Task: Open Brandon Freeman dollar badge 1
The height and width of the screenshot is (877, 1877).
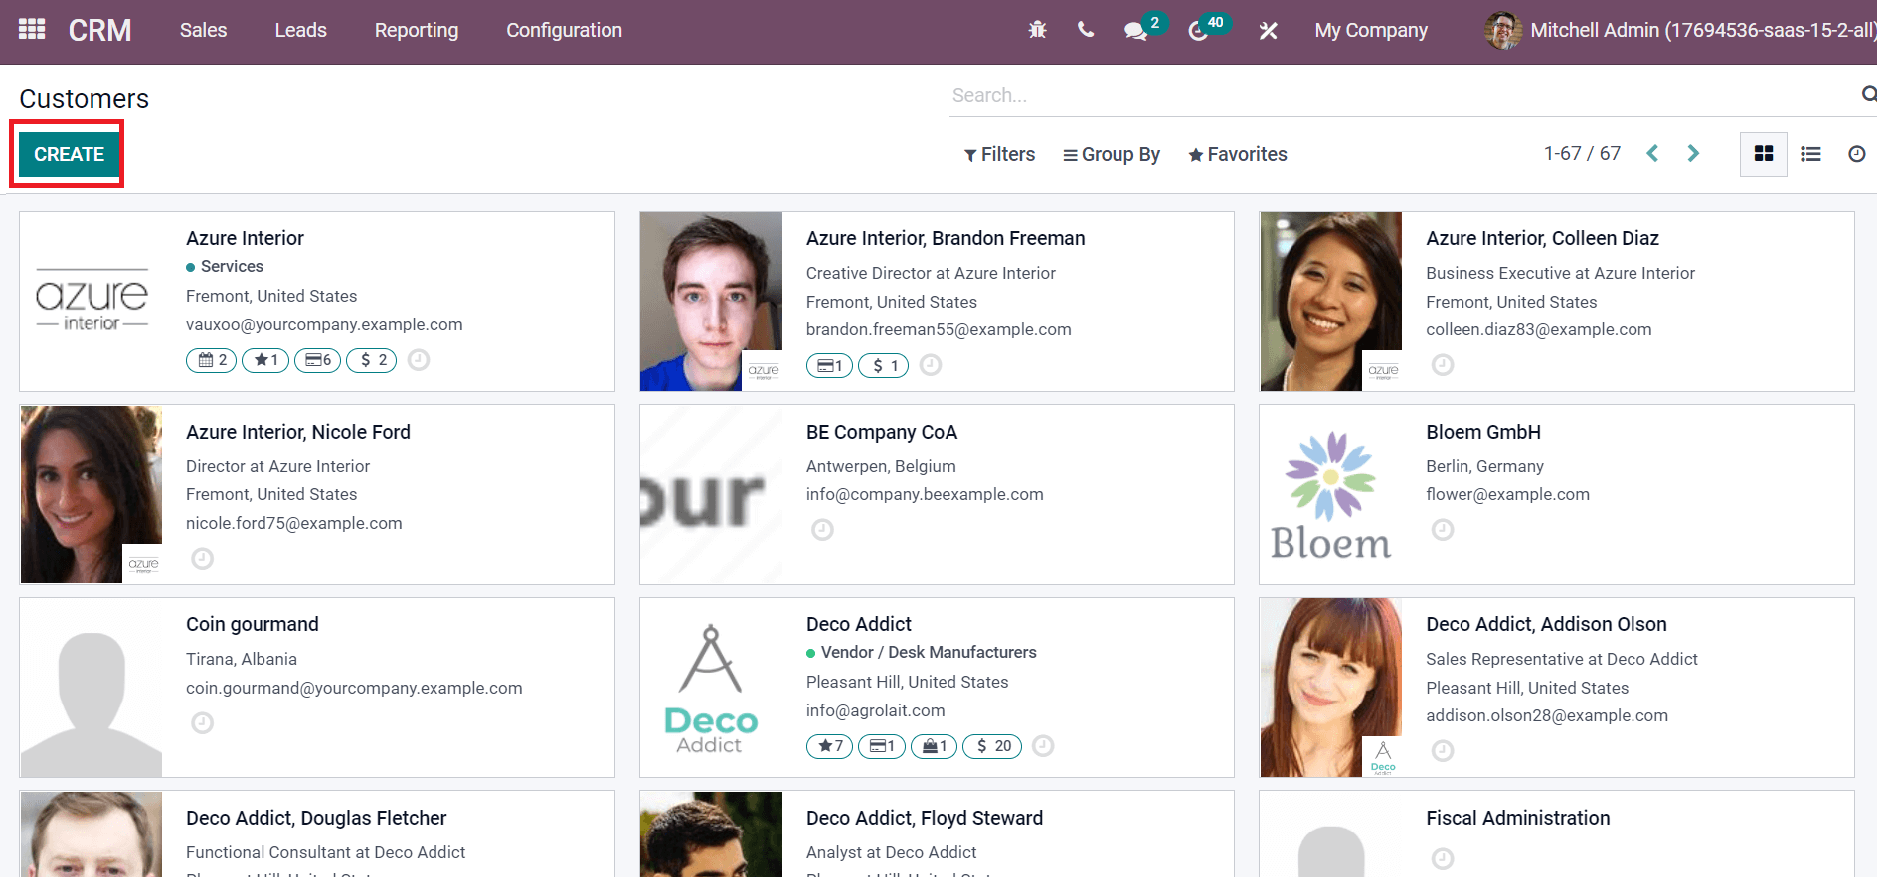Action: click(883, 366)
